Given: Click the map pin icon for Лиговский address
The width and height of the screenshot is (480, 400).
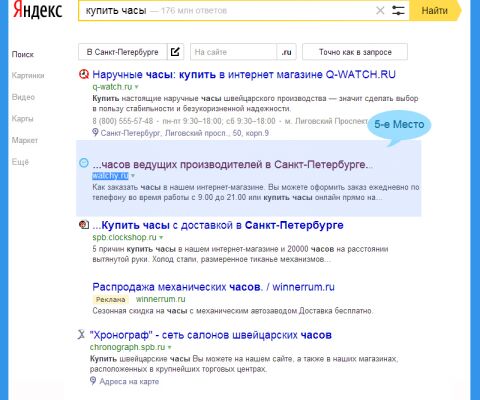Looking at the screenshot, I should pos(95,133).
